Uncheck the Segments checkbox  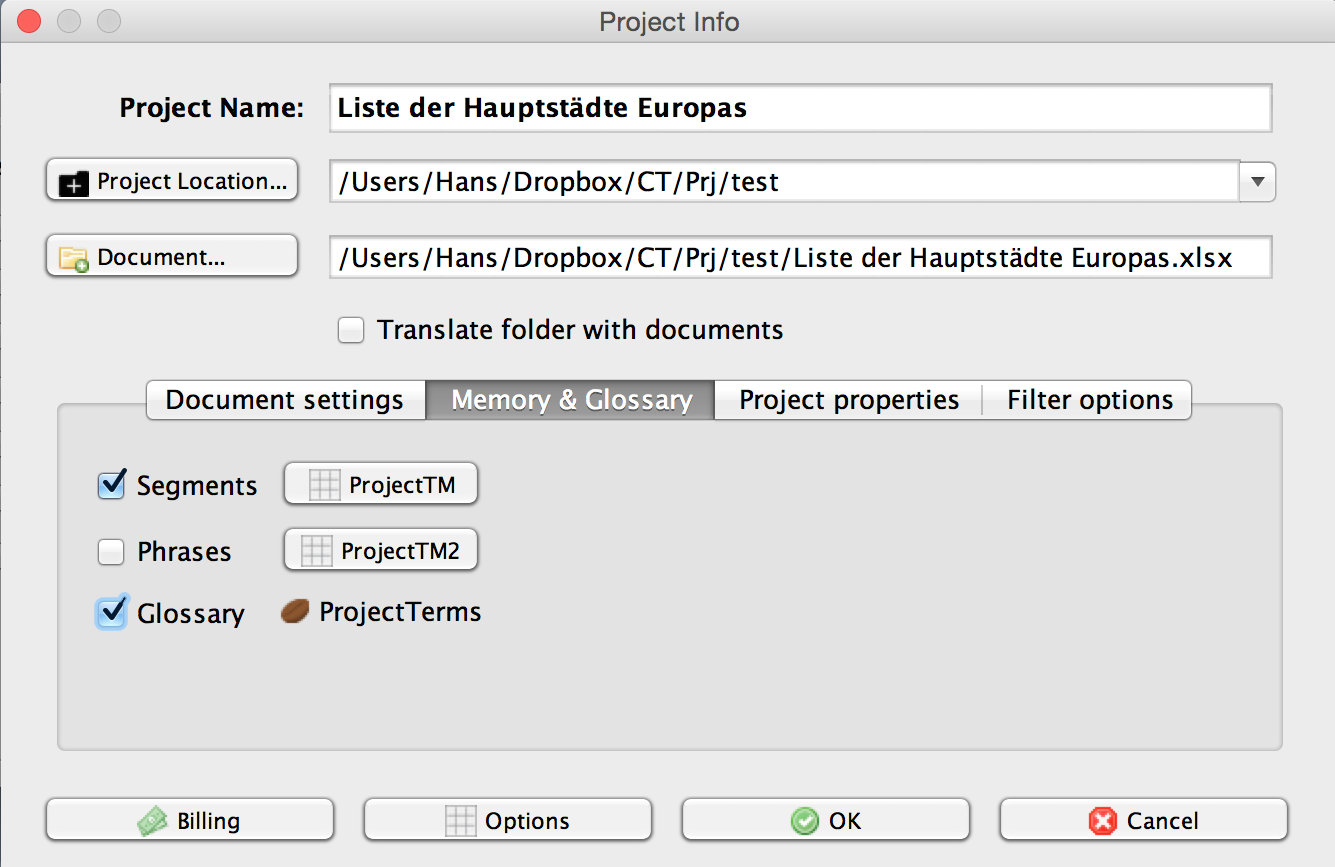(111, 486)
